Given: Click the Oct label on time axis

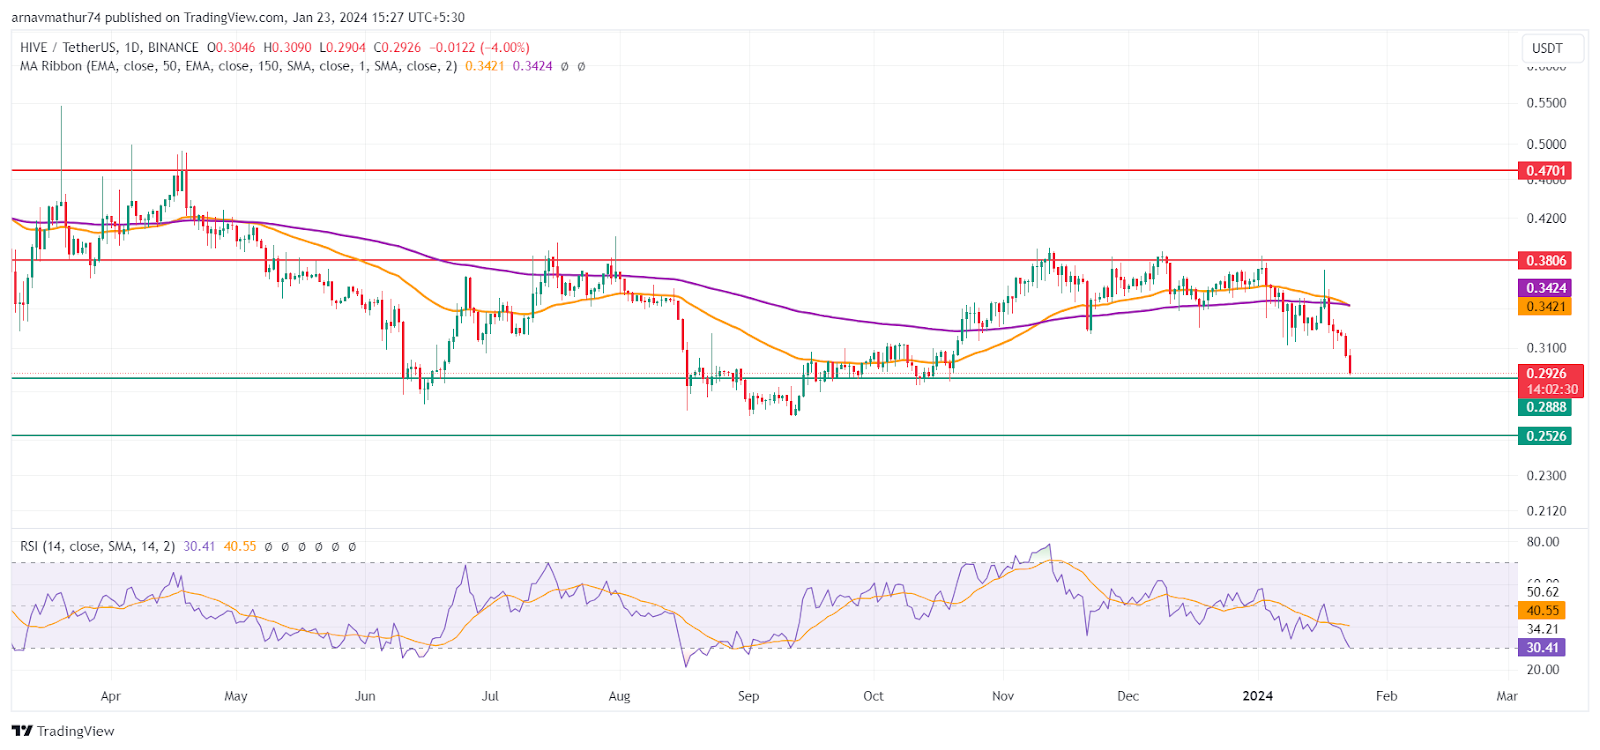Looking at the screenshot, I should [873, 696].
